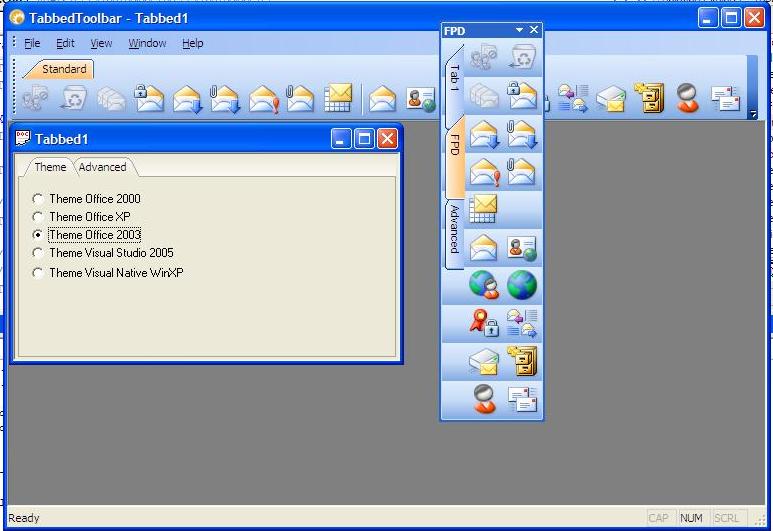Click the globe with user icon in FPD panel
The height and width of the screenshot is (531, 773).
coord(484,285)
